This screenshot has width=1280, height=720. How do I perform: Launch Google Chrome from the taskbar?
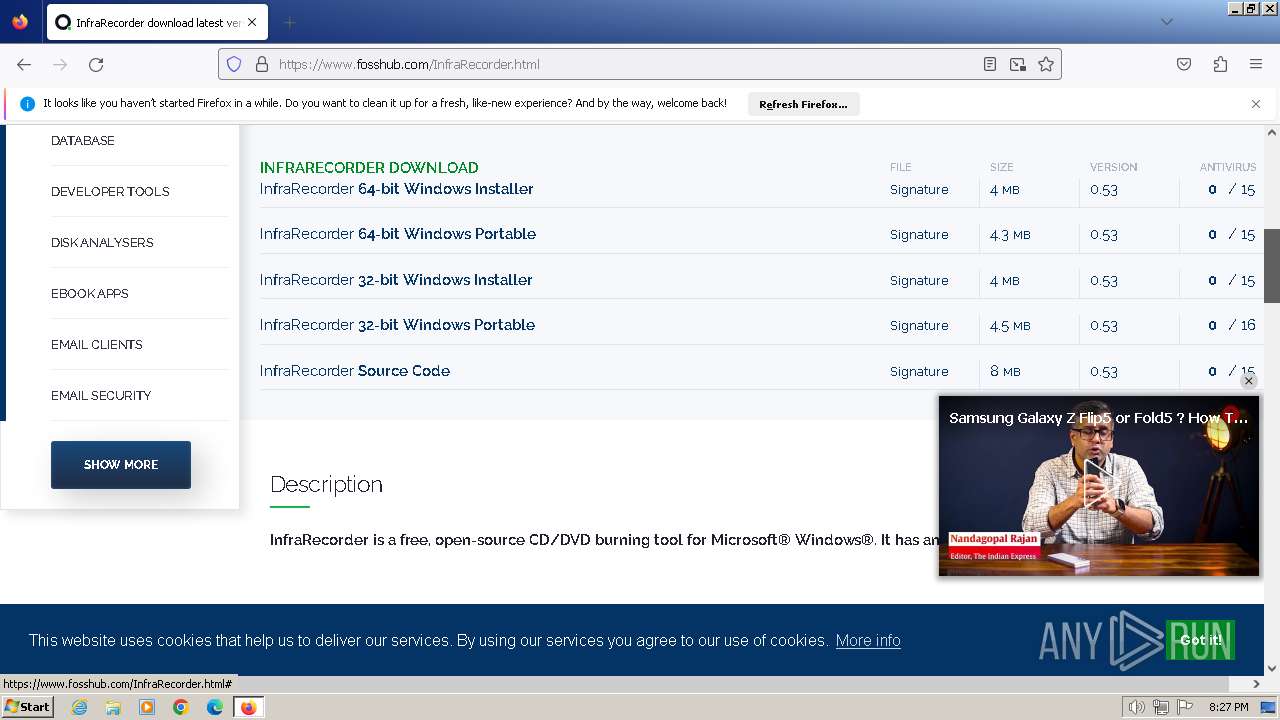pyautogui.click(x=181, y=707)
